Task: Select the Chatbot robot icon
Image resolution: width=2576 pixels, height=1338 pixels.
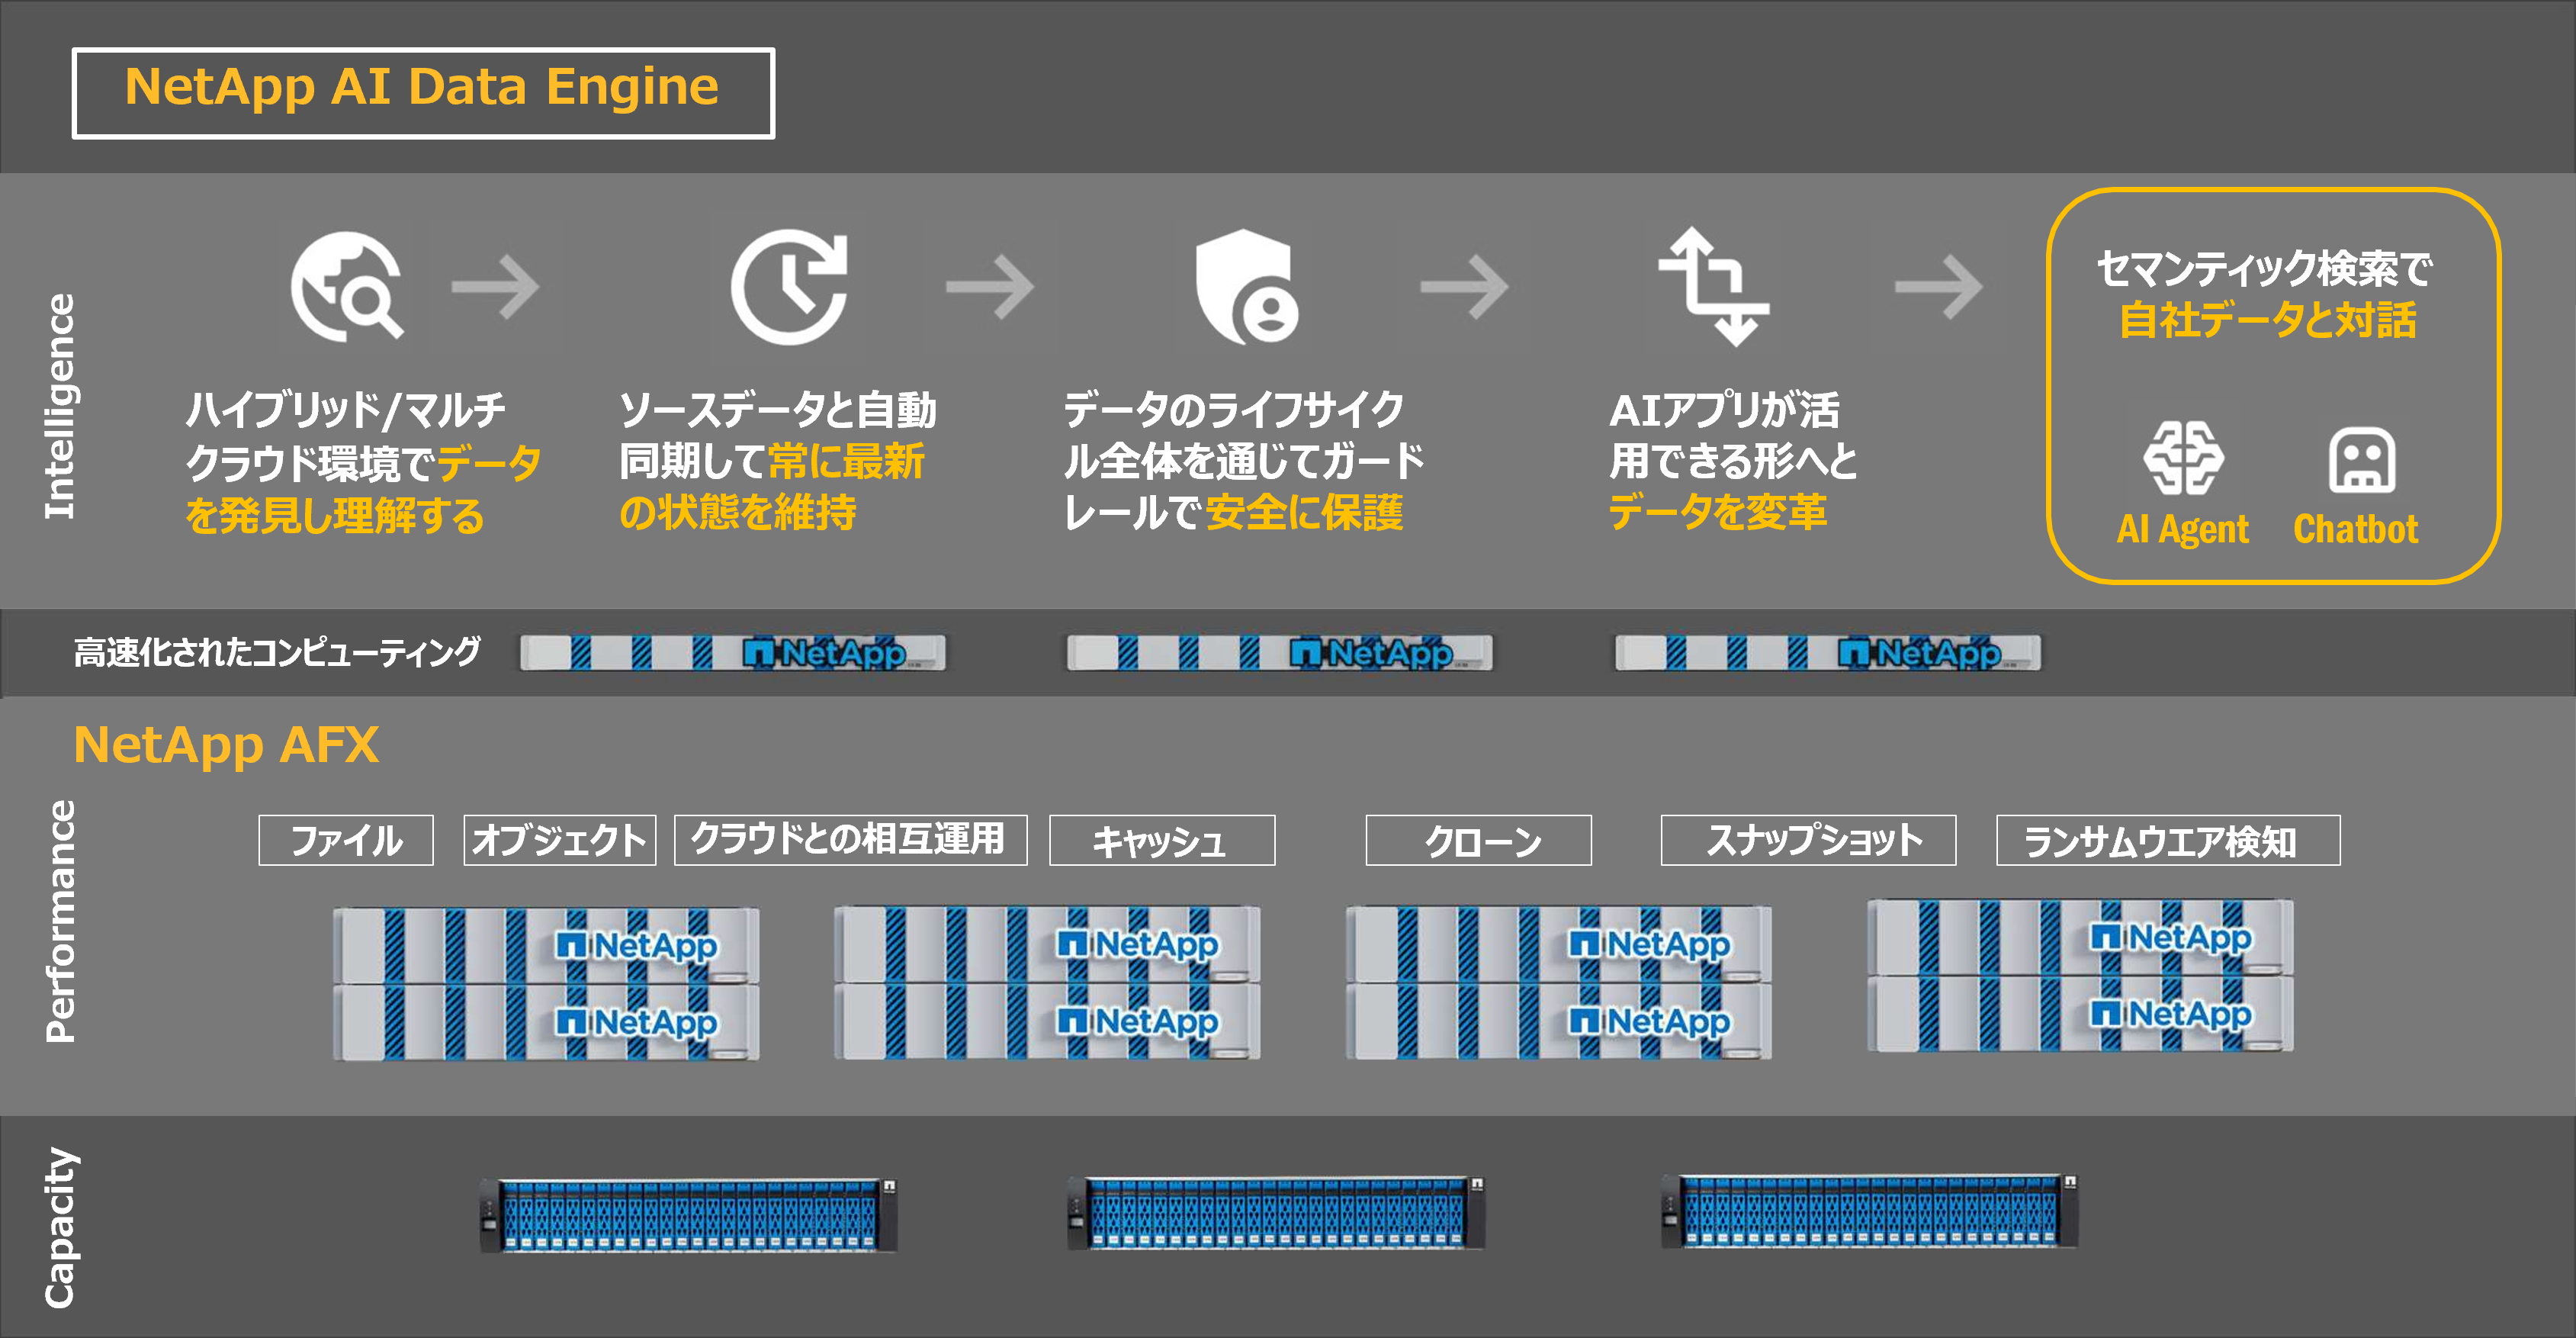Action: pyautogui.click(x=2361, y=461)
